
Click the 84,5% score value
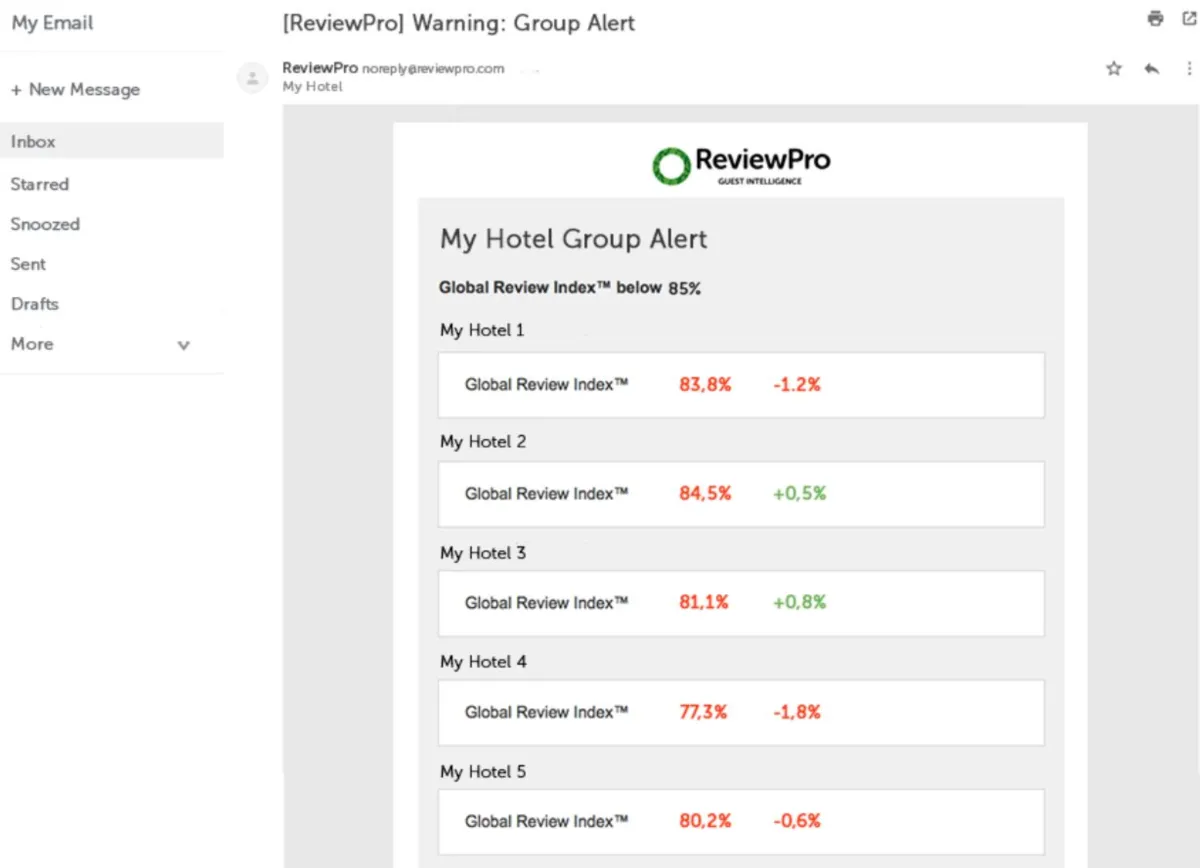[x=705, y=493]
